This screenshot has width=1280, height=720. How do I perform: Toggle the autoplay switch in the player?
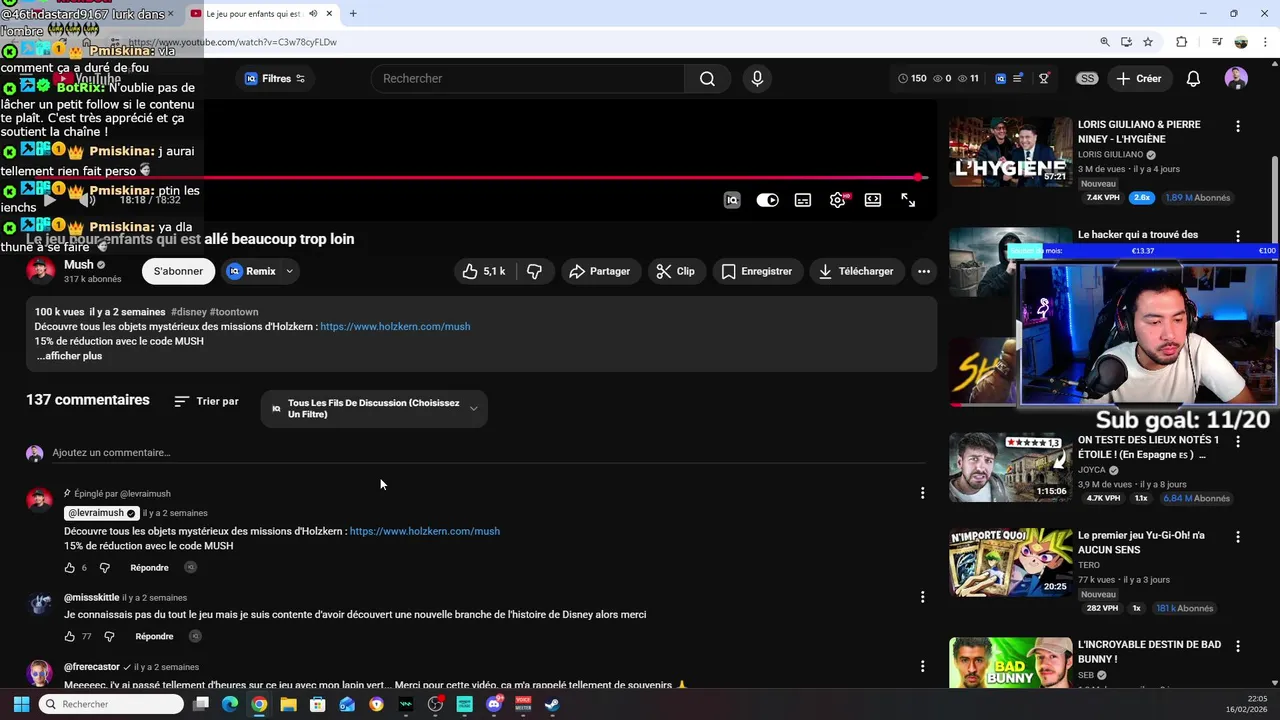[768, 200]
